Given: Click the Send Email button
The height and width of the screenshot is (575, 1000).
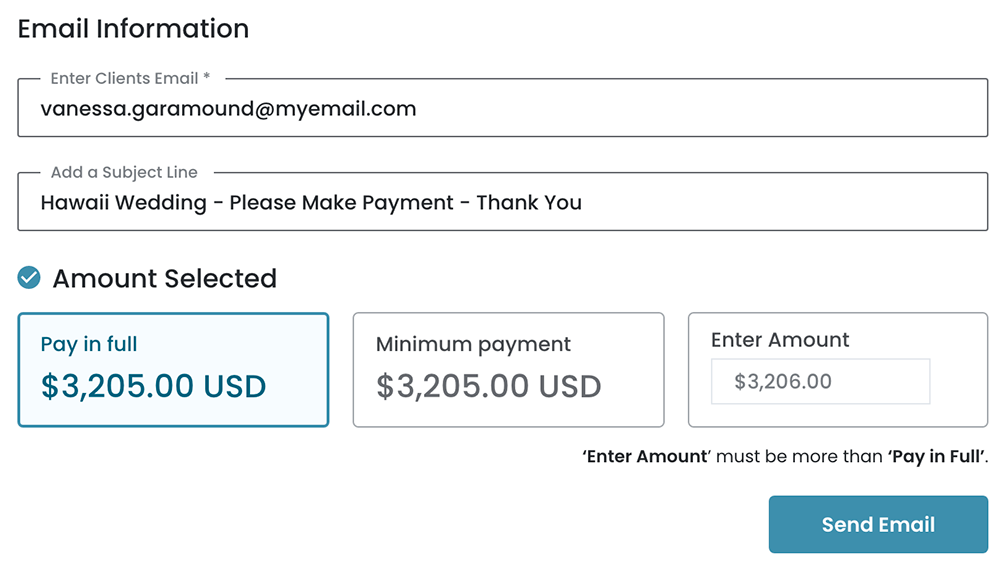Looking at the screenshot, I should pyautogui.click(x=878, y=524).
